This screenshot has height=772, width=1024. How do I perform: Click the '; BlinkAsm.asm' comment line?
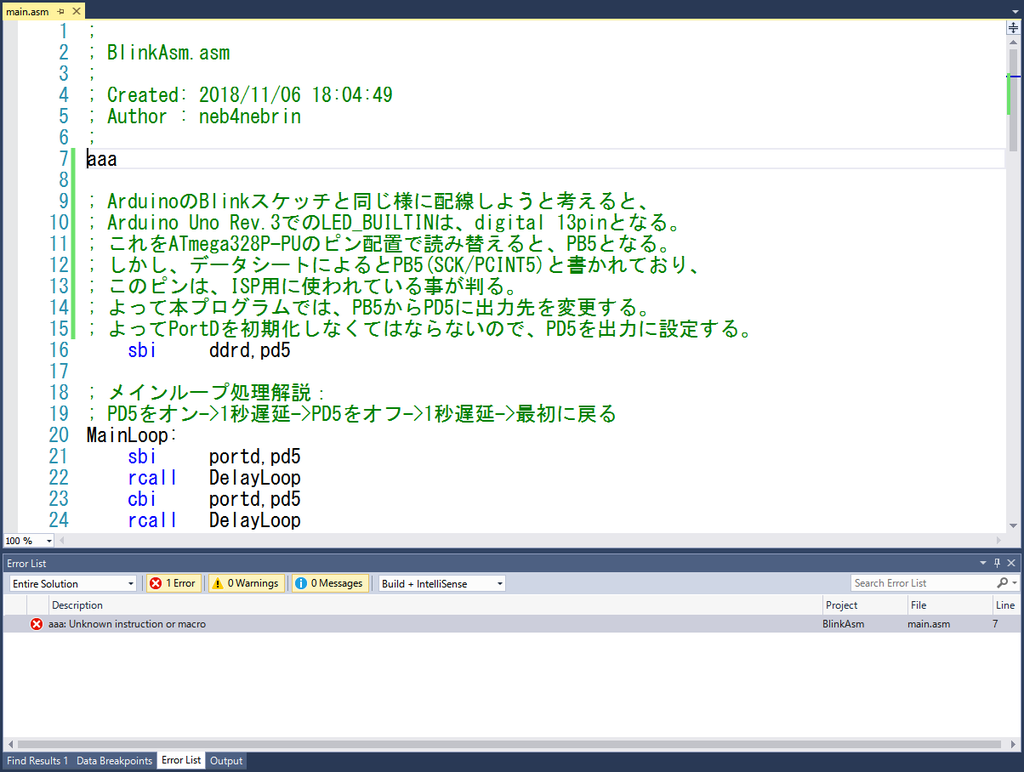(159, 53)
